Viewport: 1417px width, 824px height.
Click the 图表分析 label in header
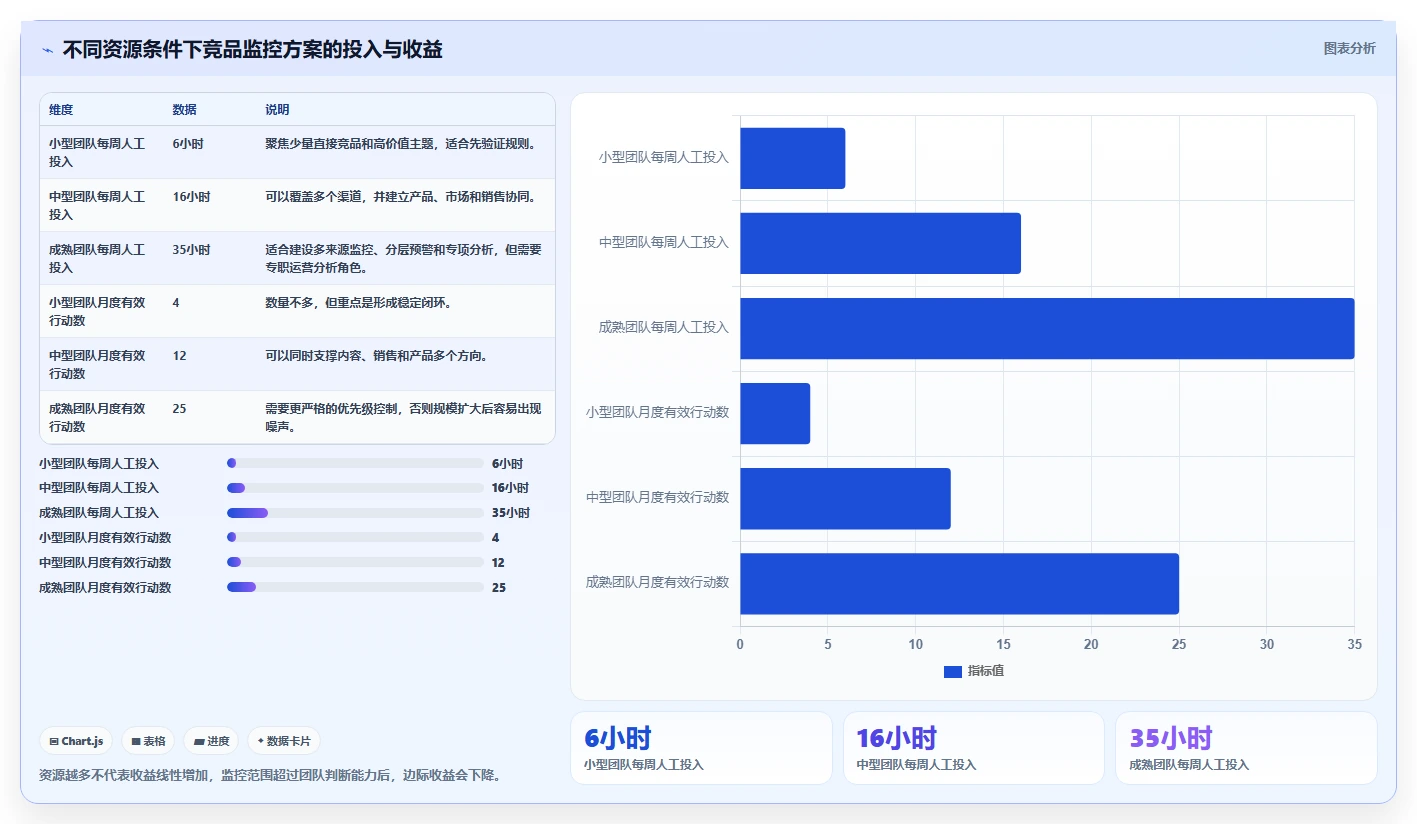[x=1349, y=48]
